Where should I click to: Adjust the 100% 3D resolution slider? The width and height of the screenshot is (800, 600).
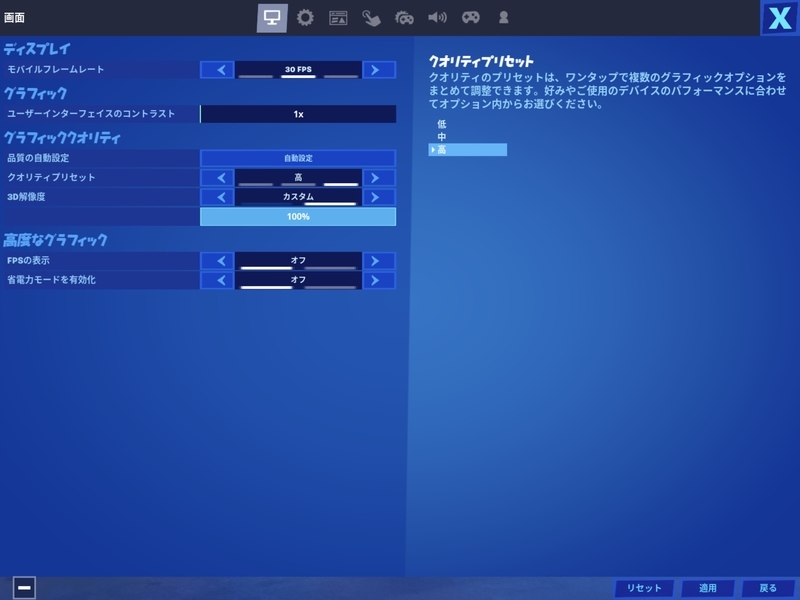[298, 216]
